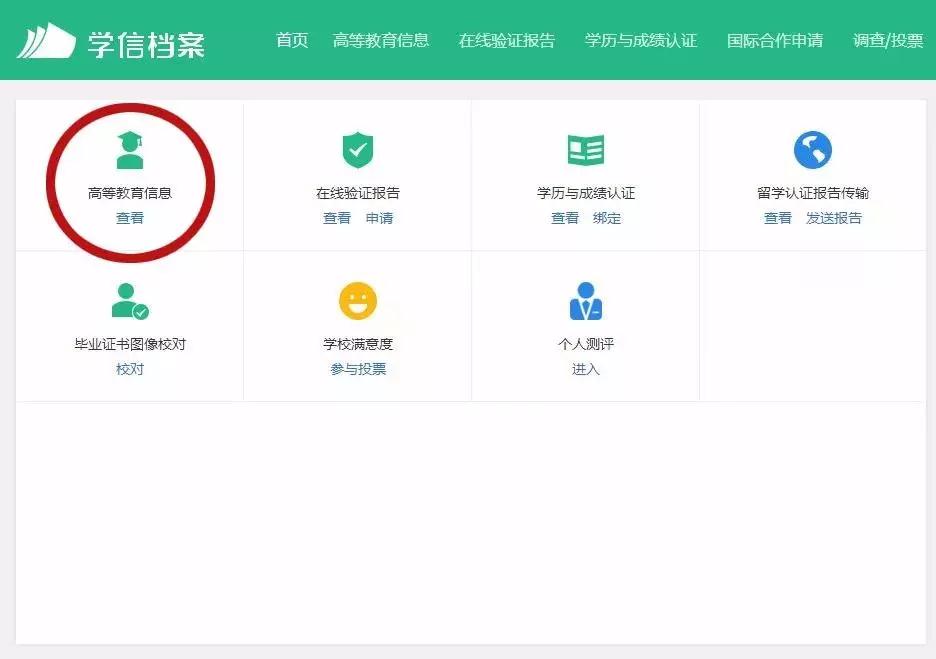The width and height of the screenshot is (936, 659).
Task: Click the 学信档案 logo icon
Action: tap(46, 41)
